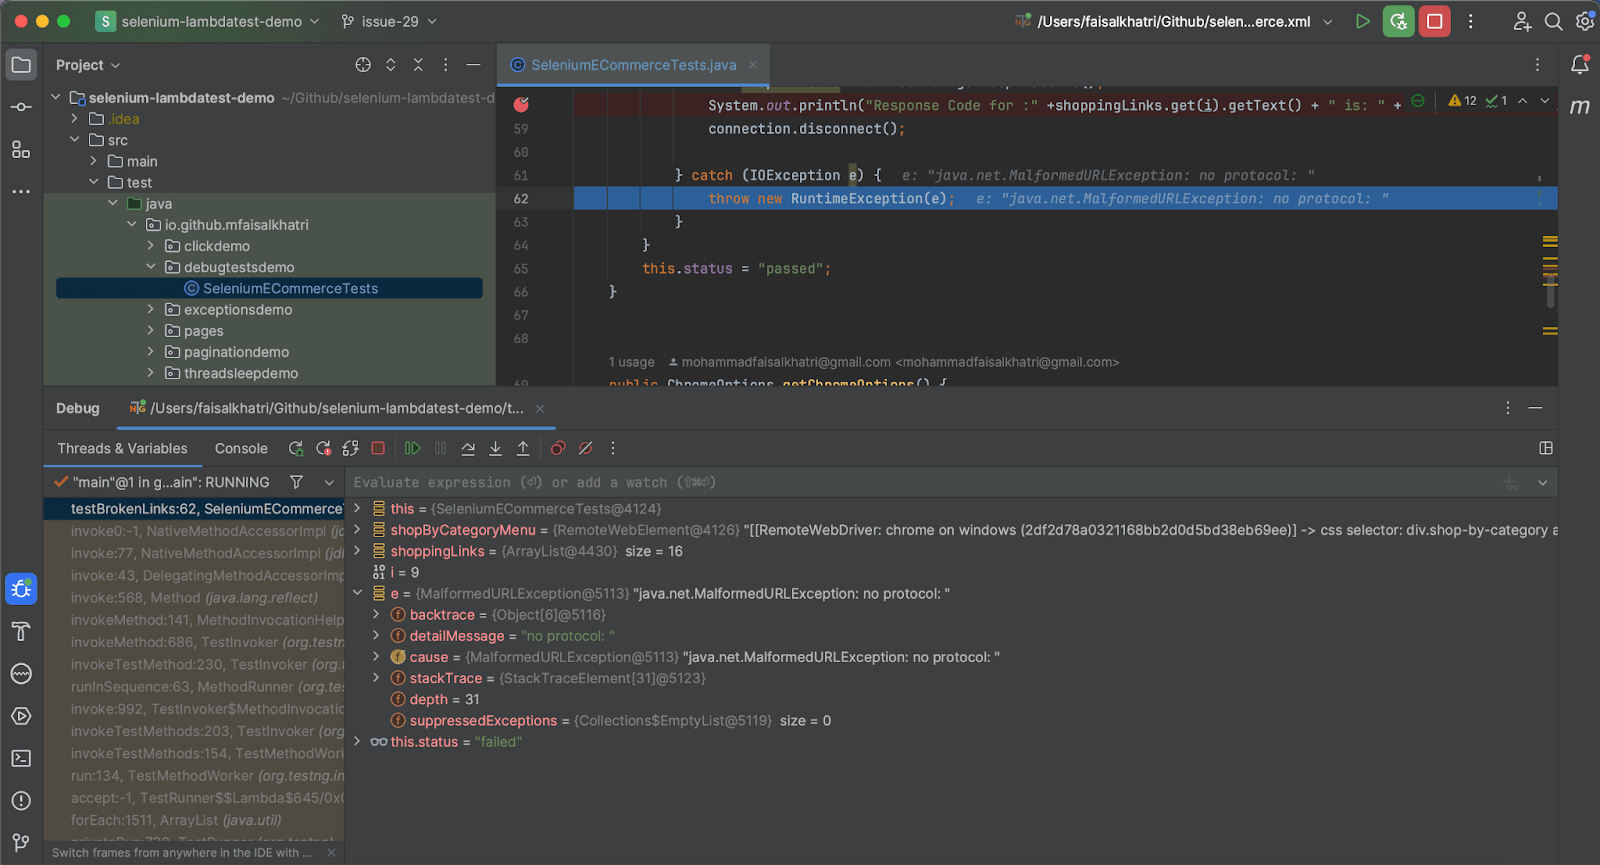The height and width of the screenshot is (865, 1600).
Task: Click the Step Out icon
Action: (x=523, y=449)
